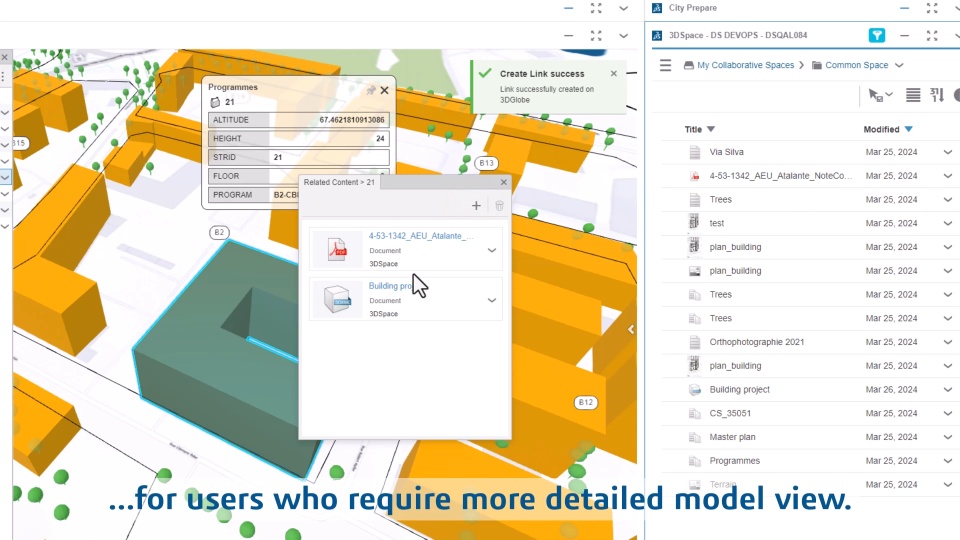Open the hamburger menu in 3DSpace panel
960x540 pixels.
666,65
